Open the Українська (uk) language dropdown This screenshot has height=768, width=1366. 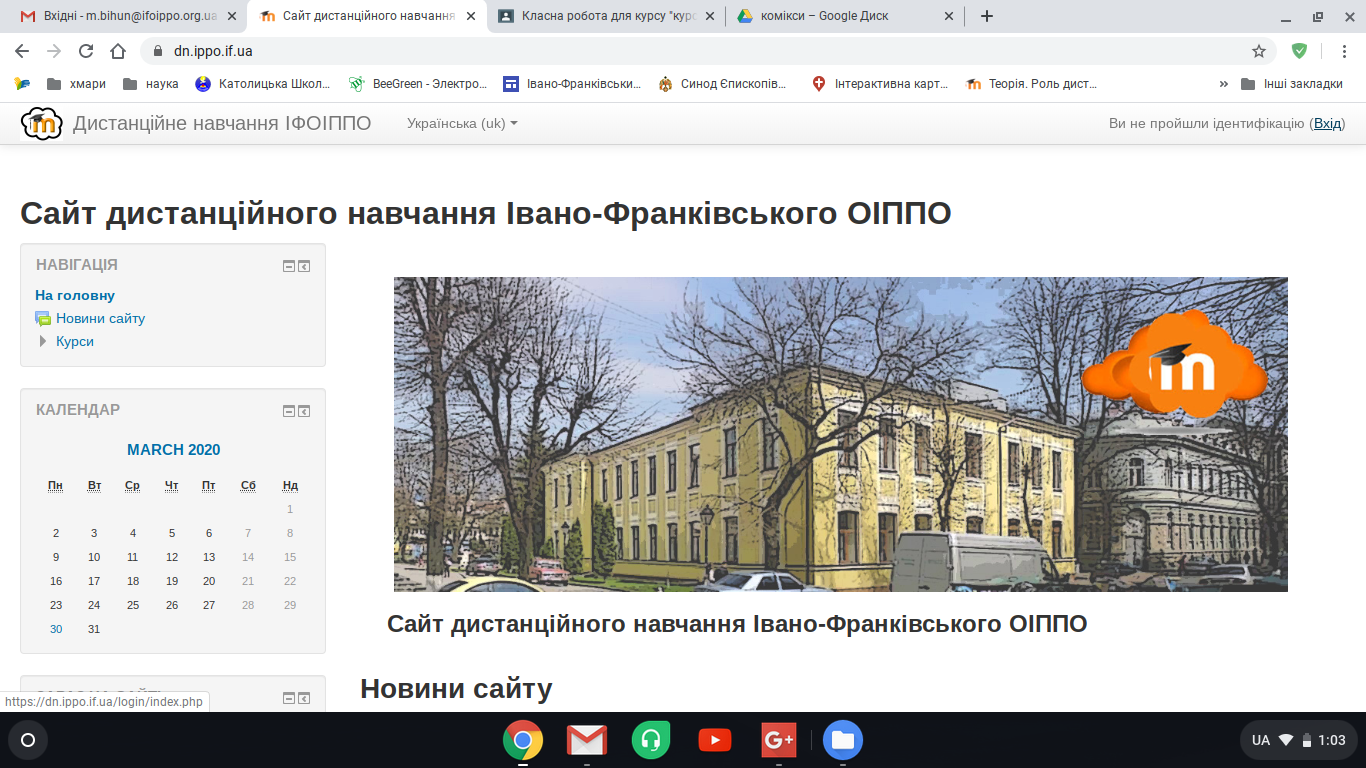pos(462,123)
